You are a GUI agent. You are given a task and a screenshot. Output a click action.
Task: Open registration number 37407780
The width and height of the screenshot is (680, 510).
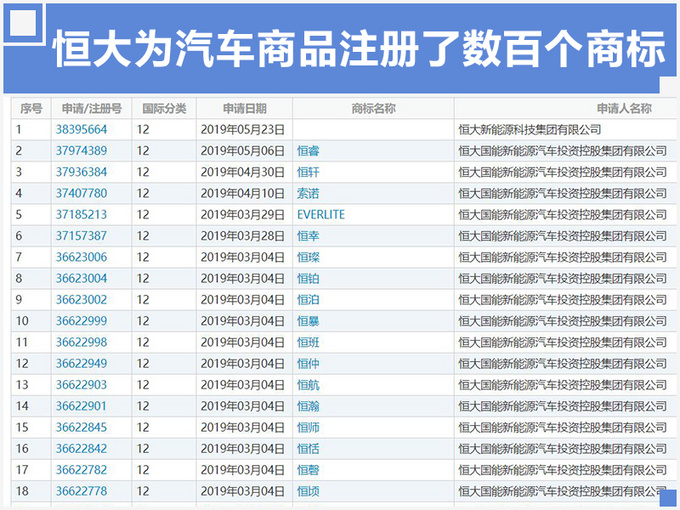81,193
